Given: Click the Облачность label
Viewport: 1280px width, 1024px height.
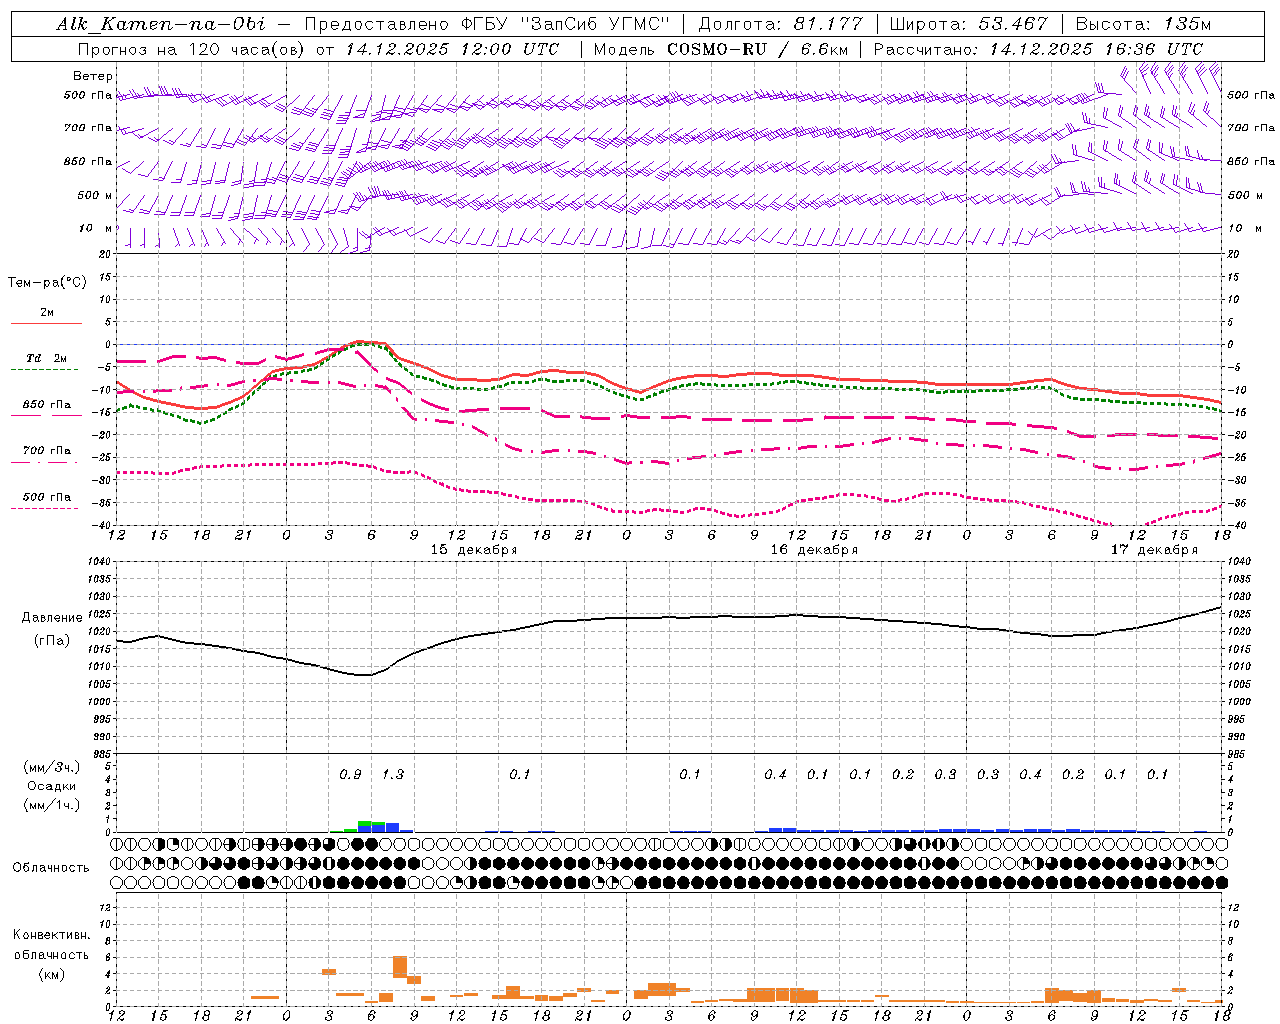Looking at the screenshot, I should [51, 868].
